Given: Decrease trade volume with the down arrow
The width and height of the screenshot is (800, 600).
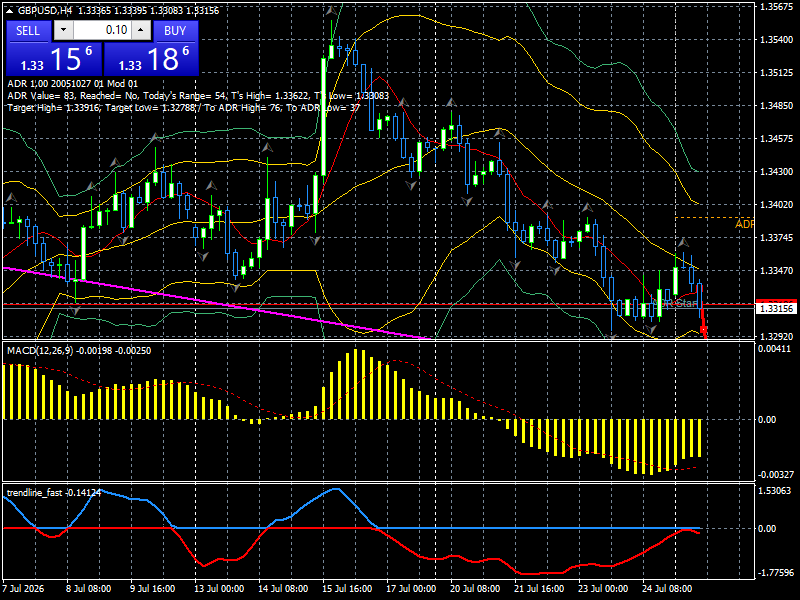Looking at the screenshot, I should (x=63, y=30).
